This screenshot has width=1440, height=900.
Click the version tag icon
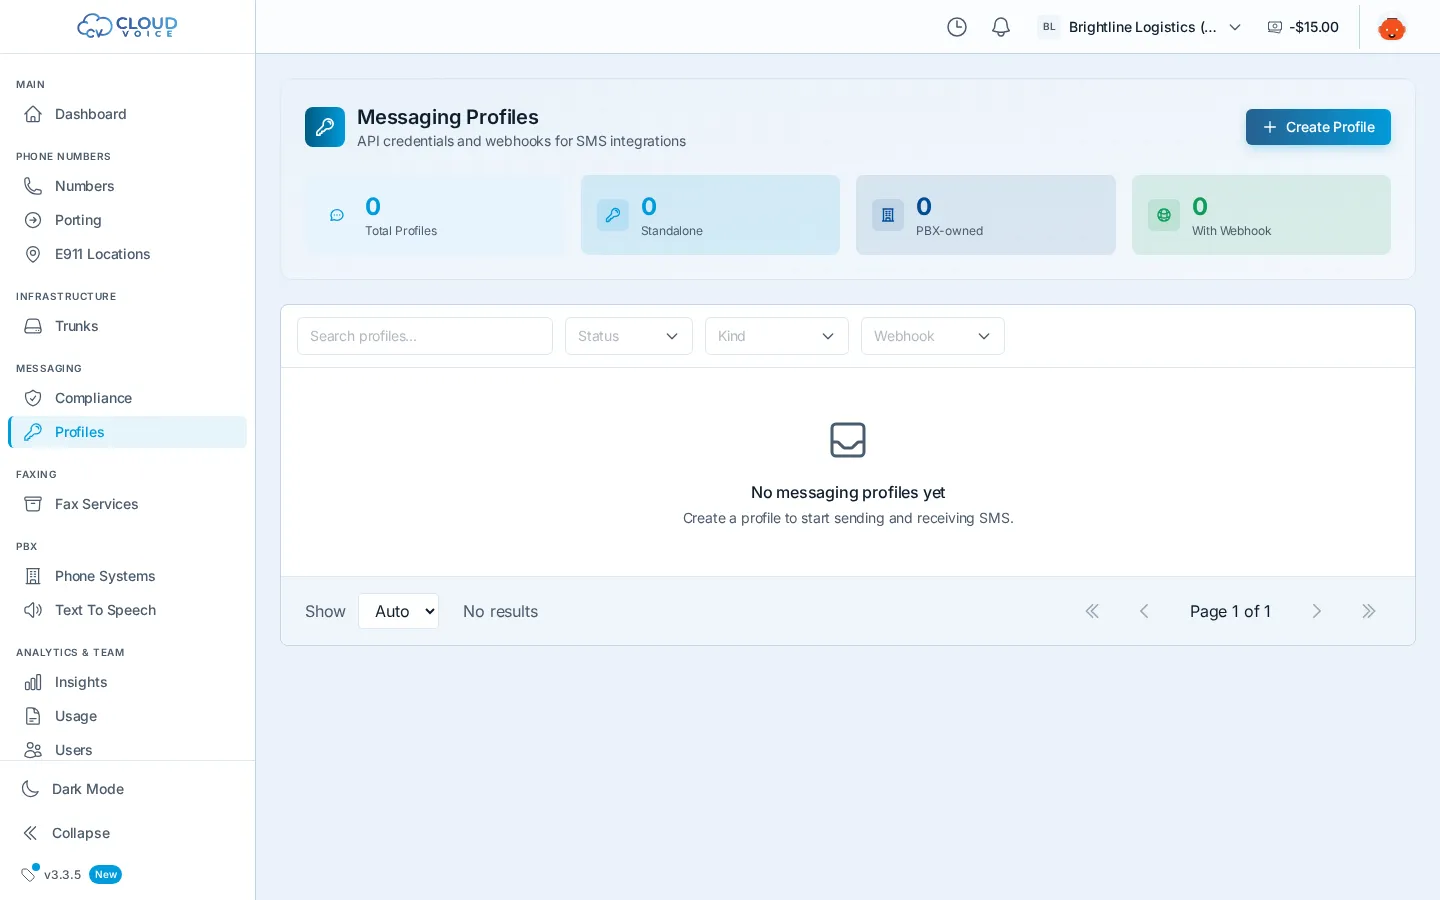(29, 874)
